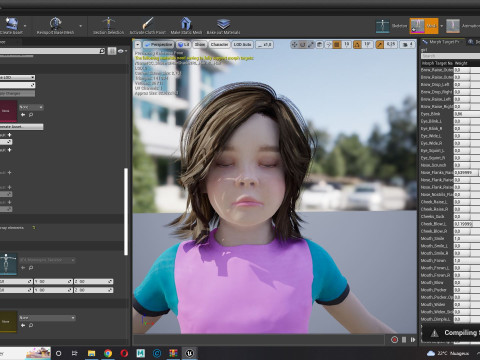
Task: Click the Brow_Drop_Left morph target name
Action: (x=435, y=84)
